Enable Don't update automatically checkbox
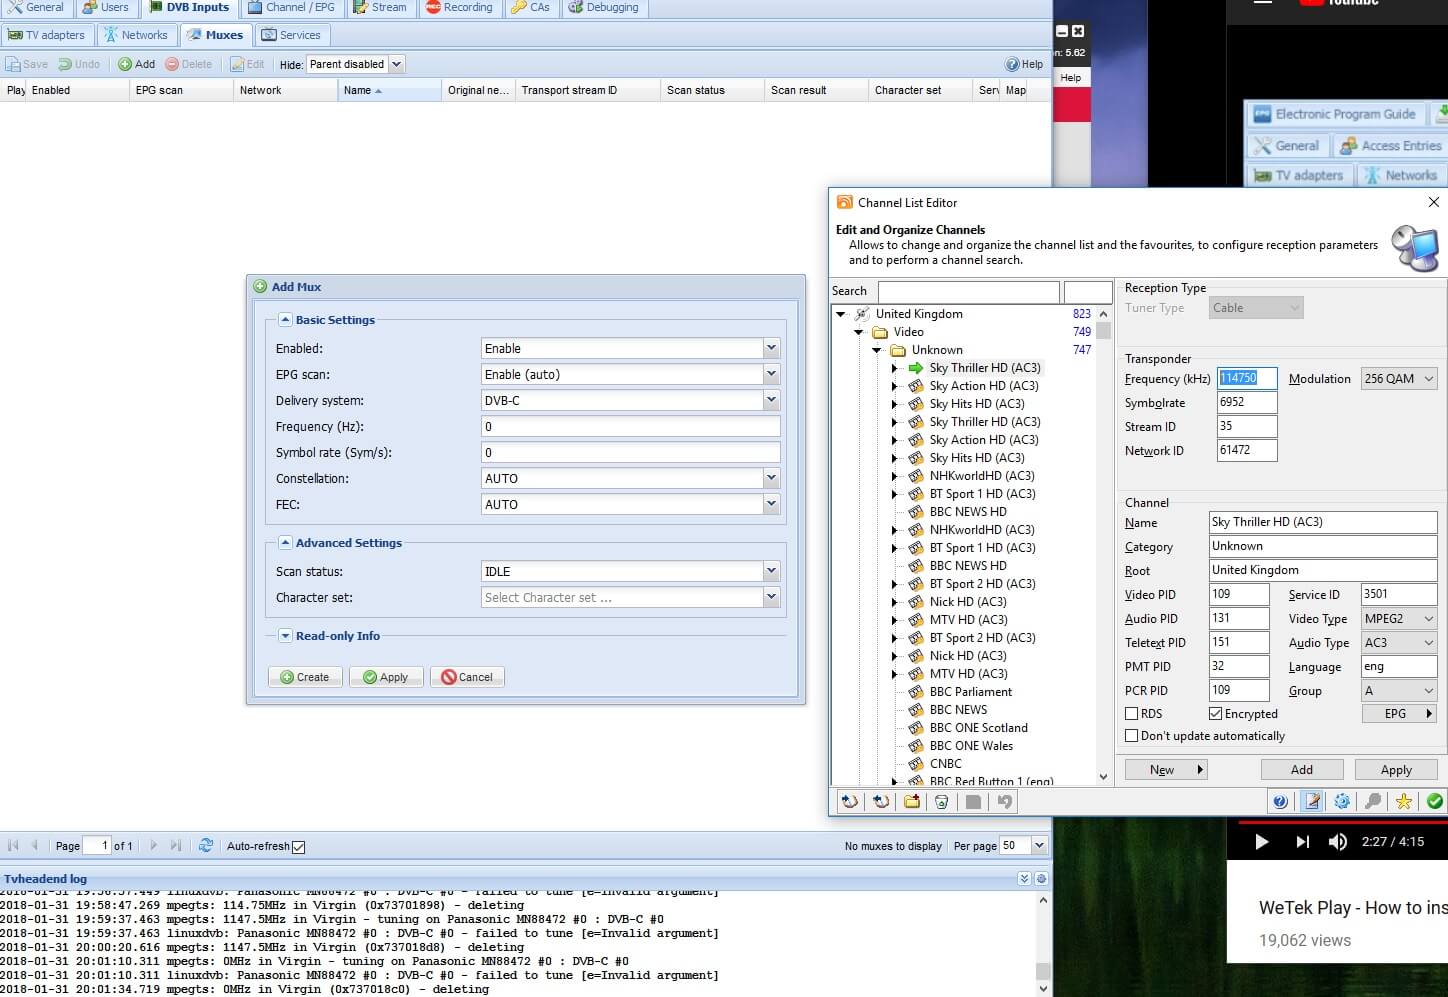 pos(1132,736)
